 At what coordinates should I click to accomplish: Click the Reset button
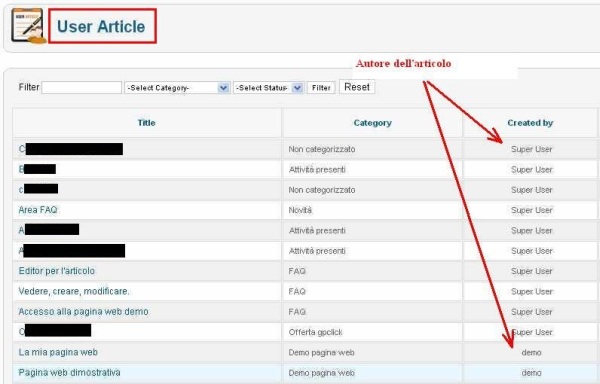click(x=357, y=87)
